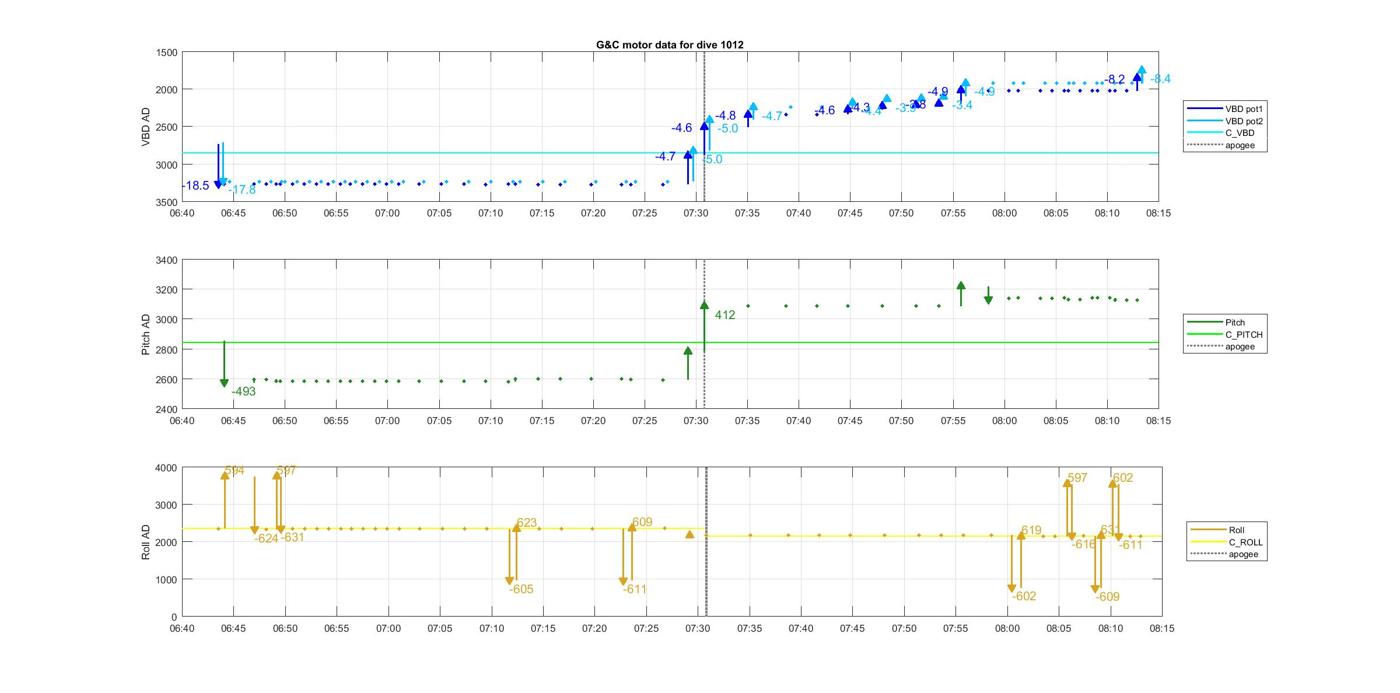Click the "2600" tick on the Pitch axis

click(167, 380)
